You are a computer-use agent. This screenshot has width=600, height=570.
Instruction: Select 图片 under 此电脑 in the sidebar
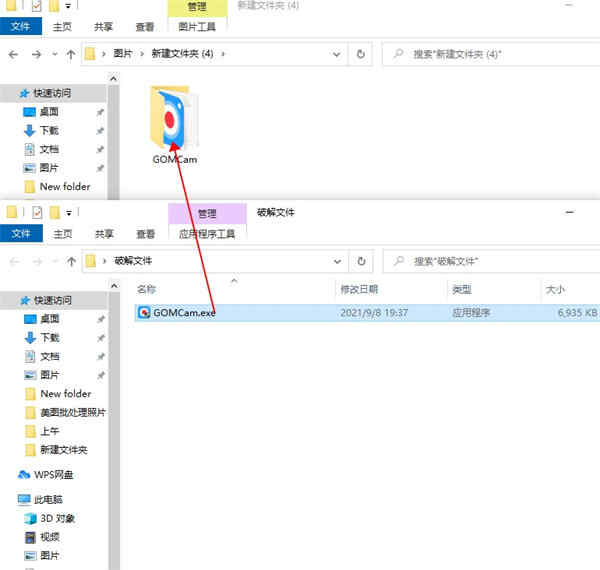coord(50,555)
